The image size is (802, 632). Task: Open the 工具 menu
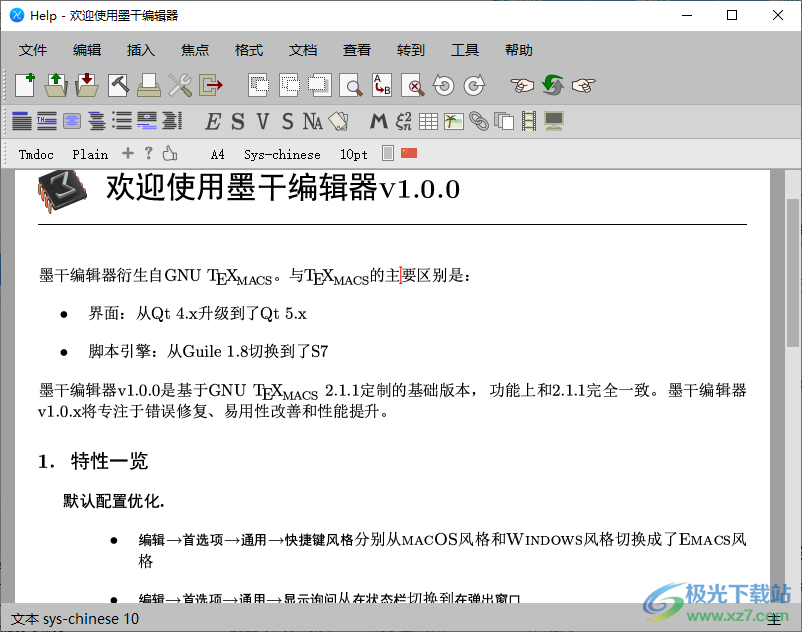click(465, 50)
